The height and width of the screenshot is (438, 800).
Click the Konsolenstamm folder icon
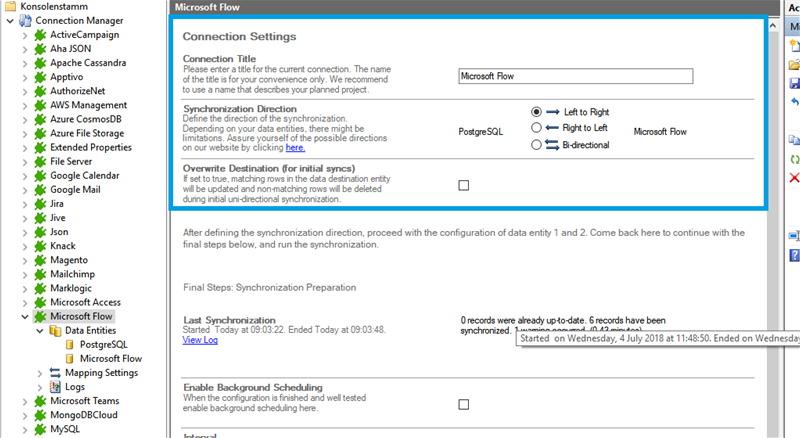[x=11, y=7]
